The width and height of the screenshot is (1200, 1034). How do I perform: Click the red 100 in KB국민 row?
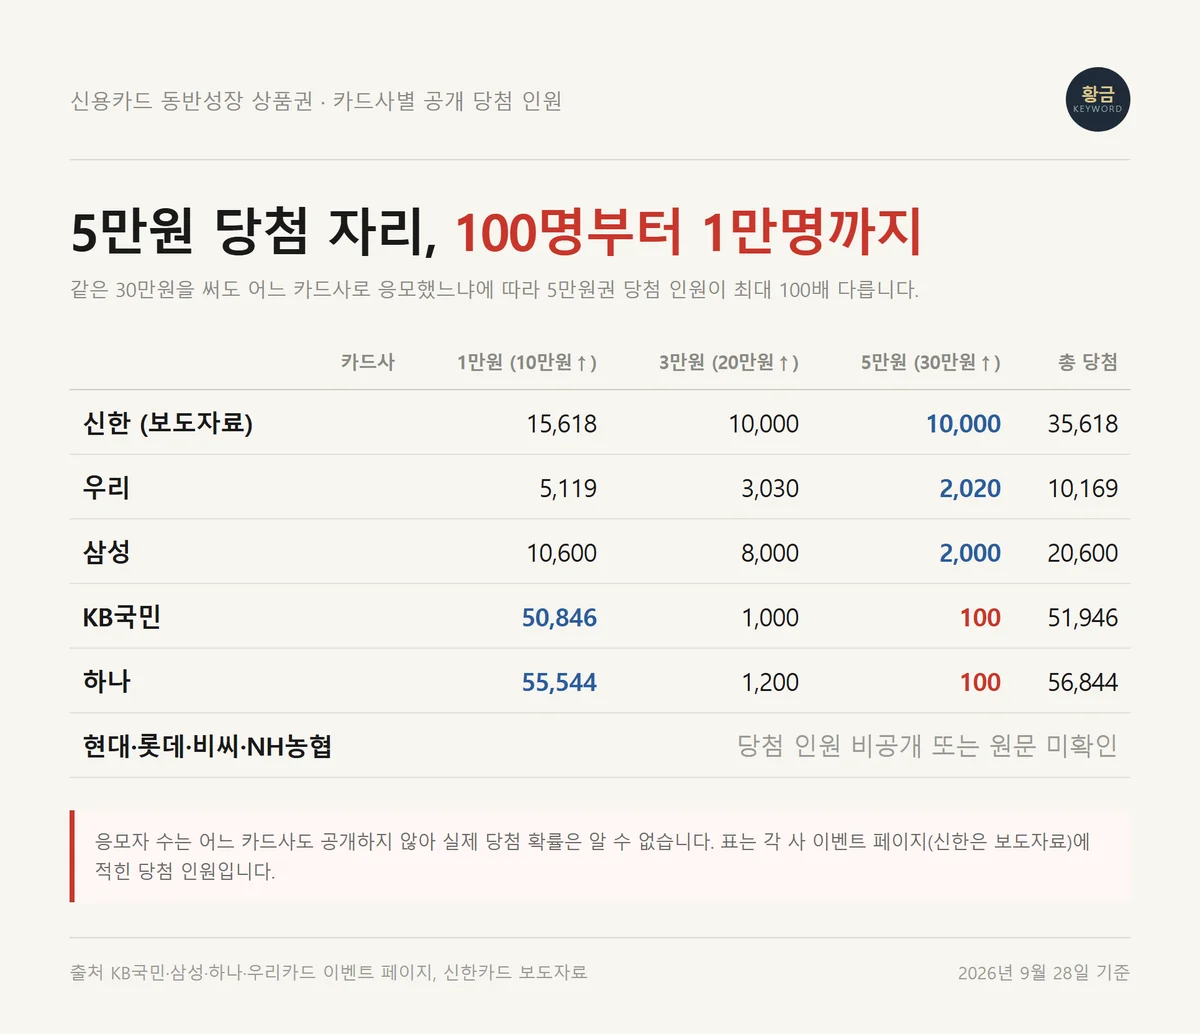click(980, 618)
